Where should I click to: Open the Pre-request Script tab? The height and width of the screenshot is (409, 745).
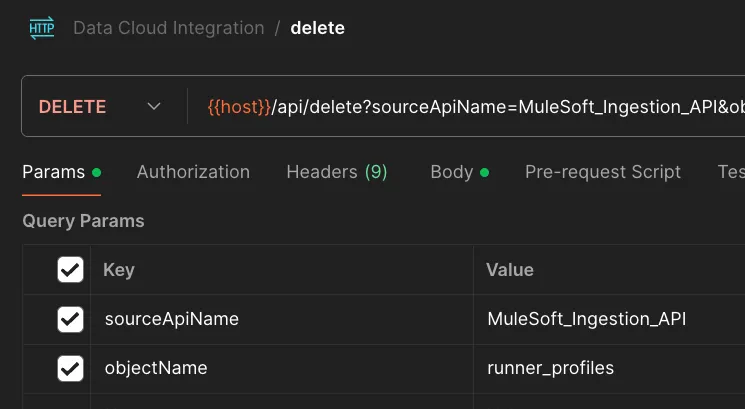tap(603, 172)
